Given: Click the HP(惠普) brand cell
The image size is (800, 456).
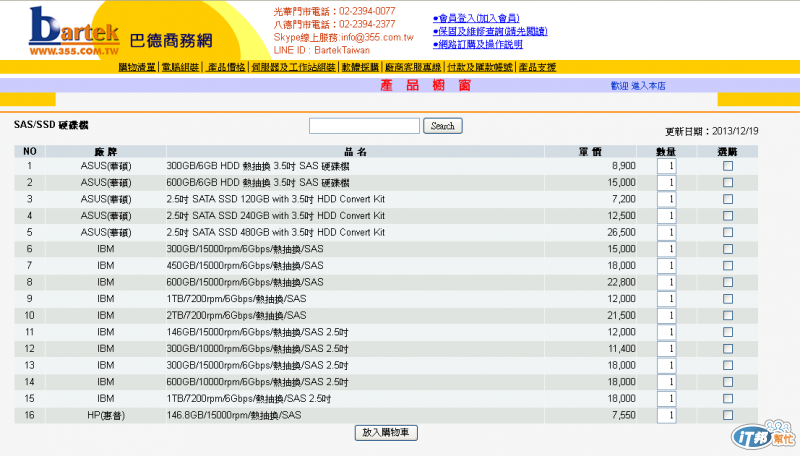Looking at the screenshot, I should click(x=106, y=415).
